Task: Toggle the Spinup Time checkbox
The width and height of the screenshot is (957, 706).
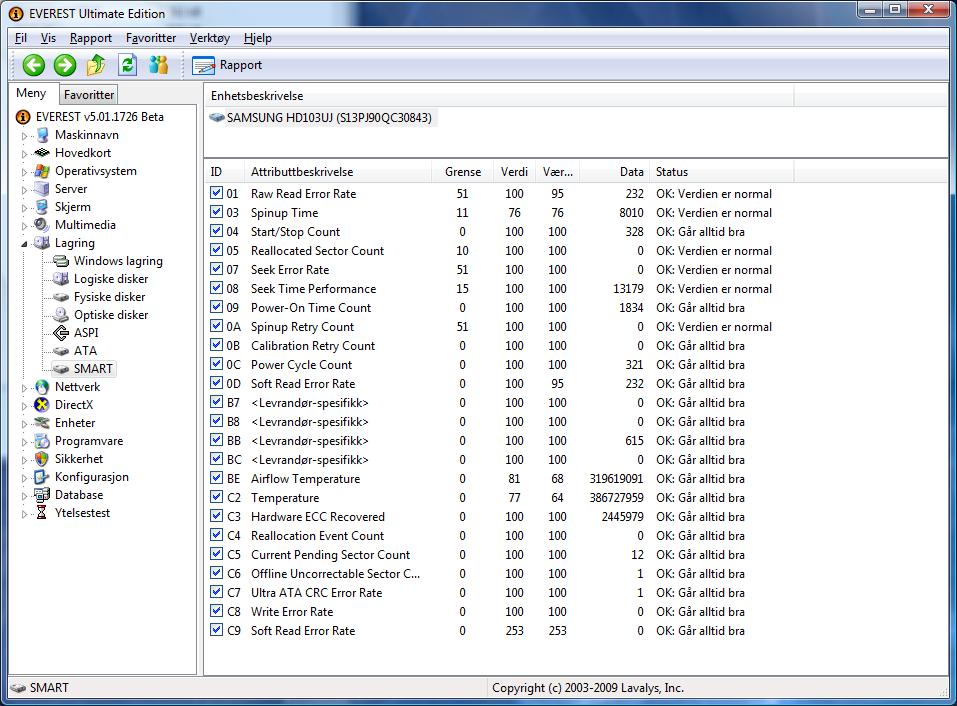Action: click(216, 212)
